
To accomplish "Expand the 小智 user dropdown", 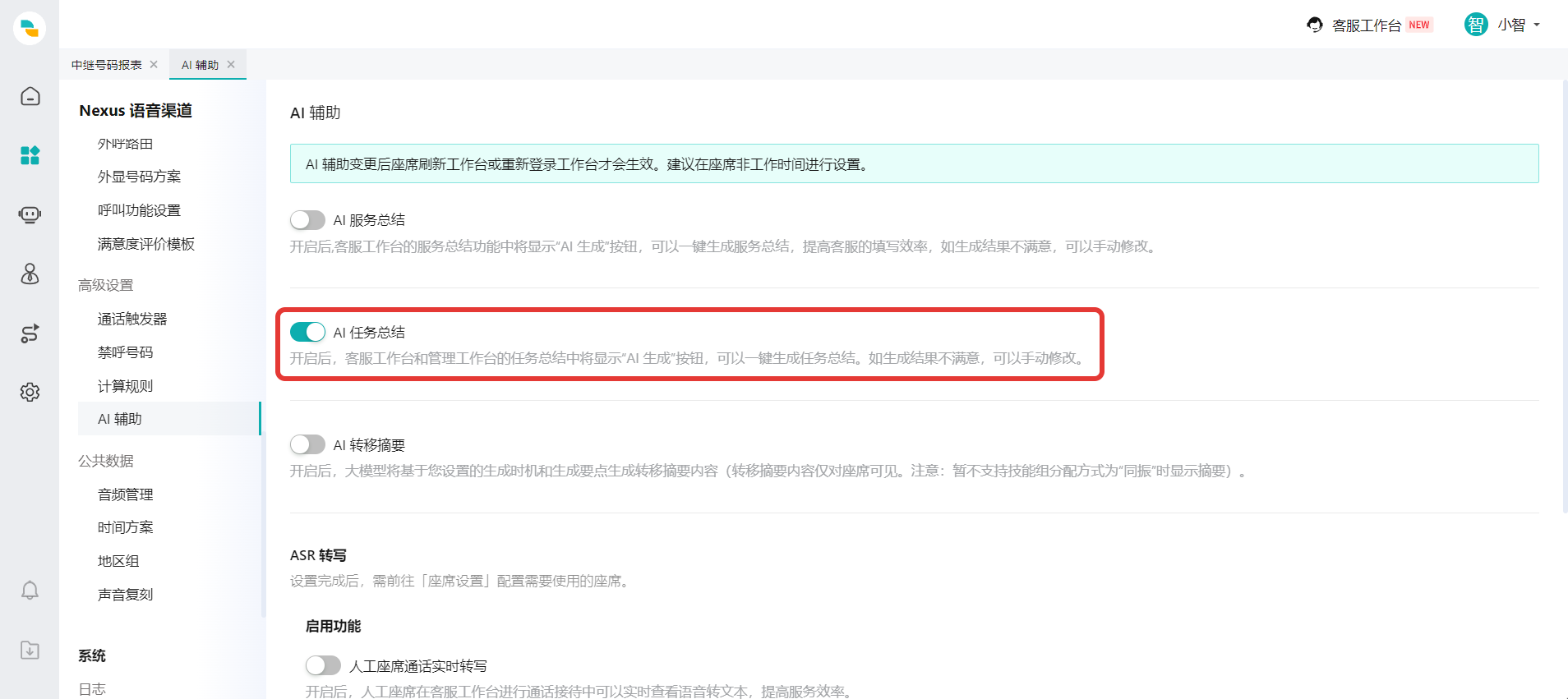I will tap(1536, 25).
